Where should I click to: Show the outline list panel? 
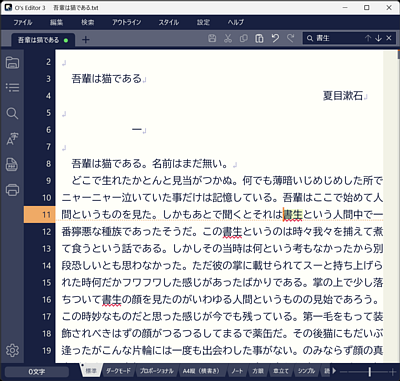12,88
